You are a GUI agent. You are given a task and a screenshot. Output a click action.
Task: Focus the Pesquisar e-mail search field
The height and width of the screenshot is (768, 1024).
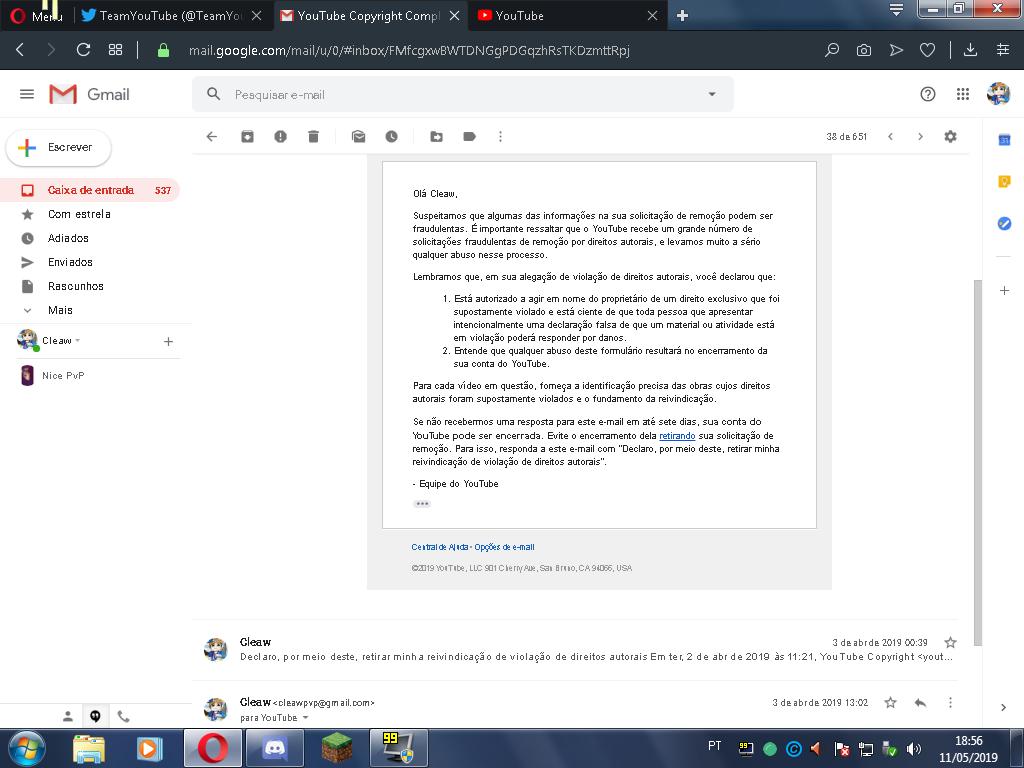pos(462,95)
